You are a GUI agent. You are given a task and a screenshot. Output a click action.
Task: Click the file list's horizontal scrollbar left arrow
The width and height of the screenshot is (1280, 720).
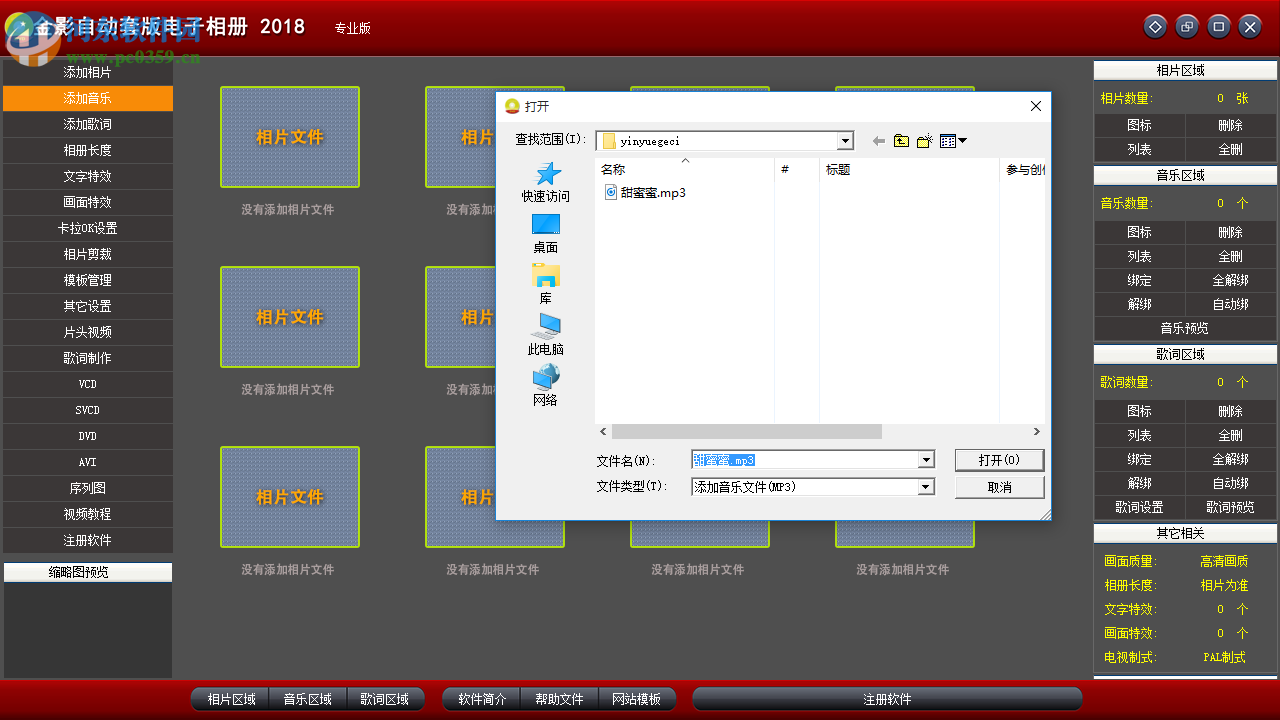coord(603,432)
